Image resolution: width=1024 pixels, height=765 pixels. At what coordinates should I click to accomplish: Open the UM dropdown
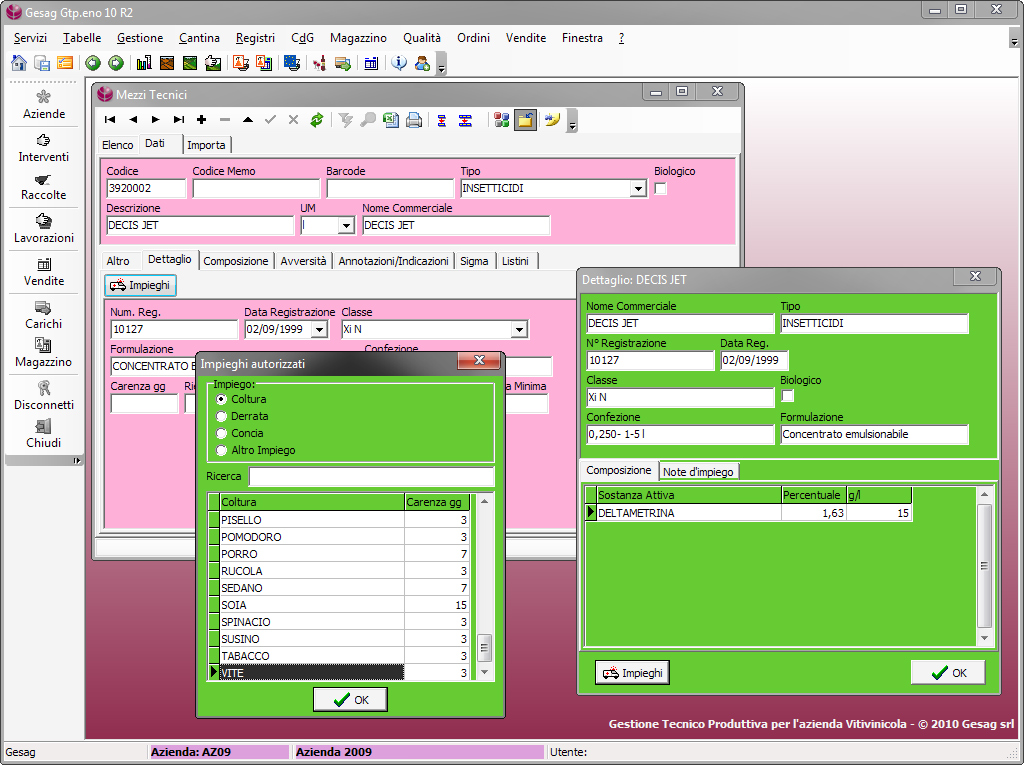click(x=346, y=226)
